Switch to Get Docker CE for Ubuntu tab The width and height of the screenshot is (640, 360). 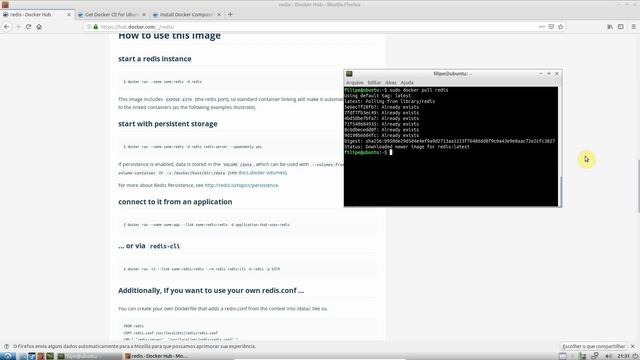coord(112,14)
